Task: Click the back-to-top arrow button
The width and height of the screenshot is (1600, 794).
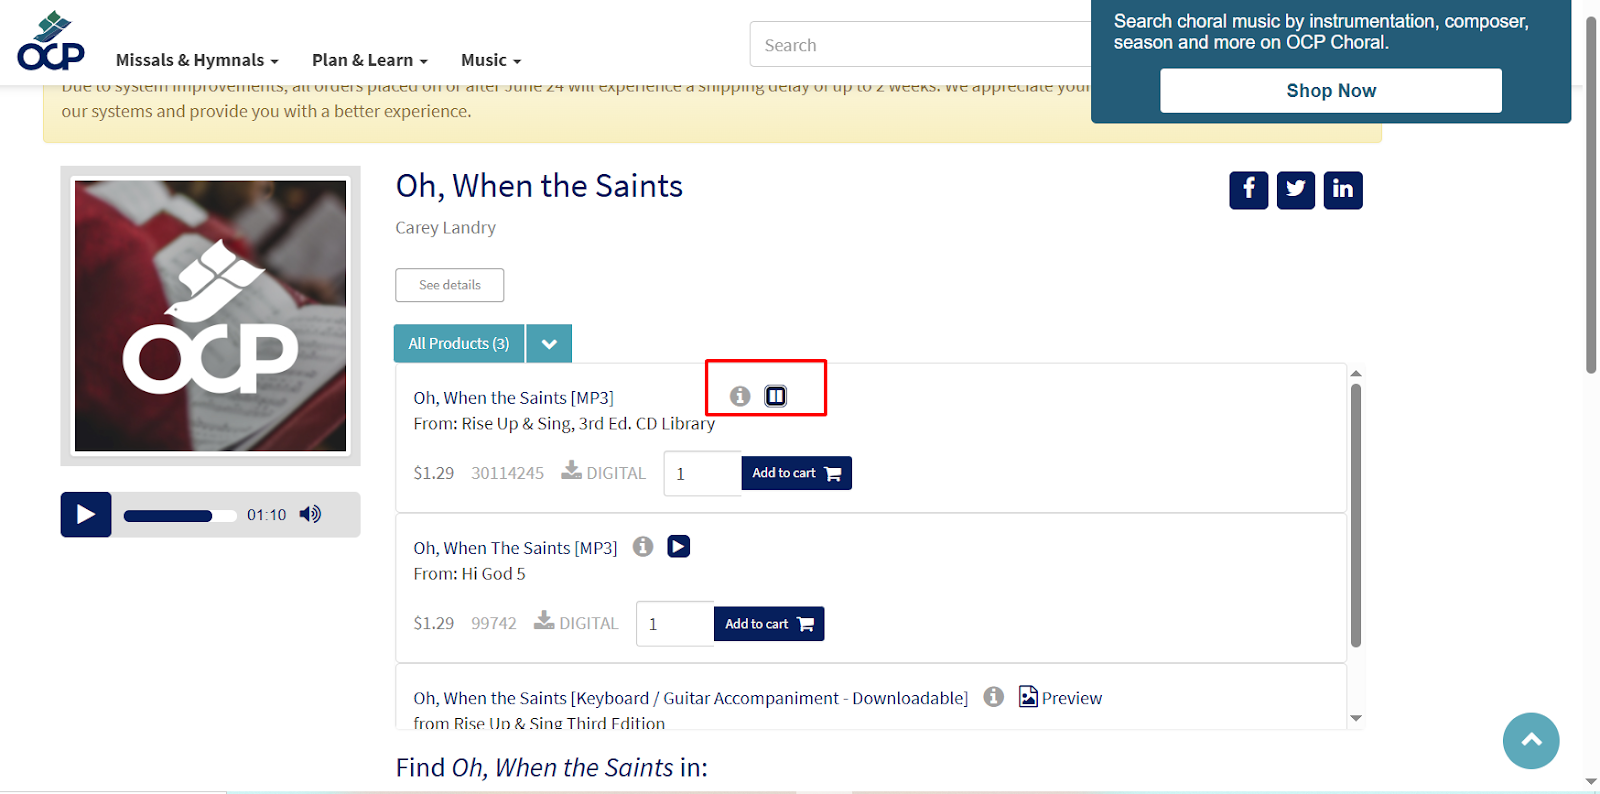Action: click(x=1531, y=741)
